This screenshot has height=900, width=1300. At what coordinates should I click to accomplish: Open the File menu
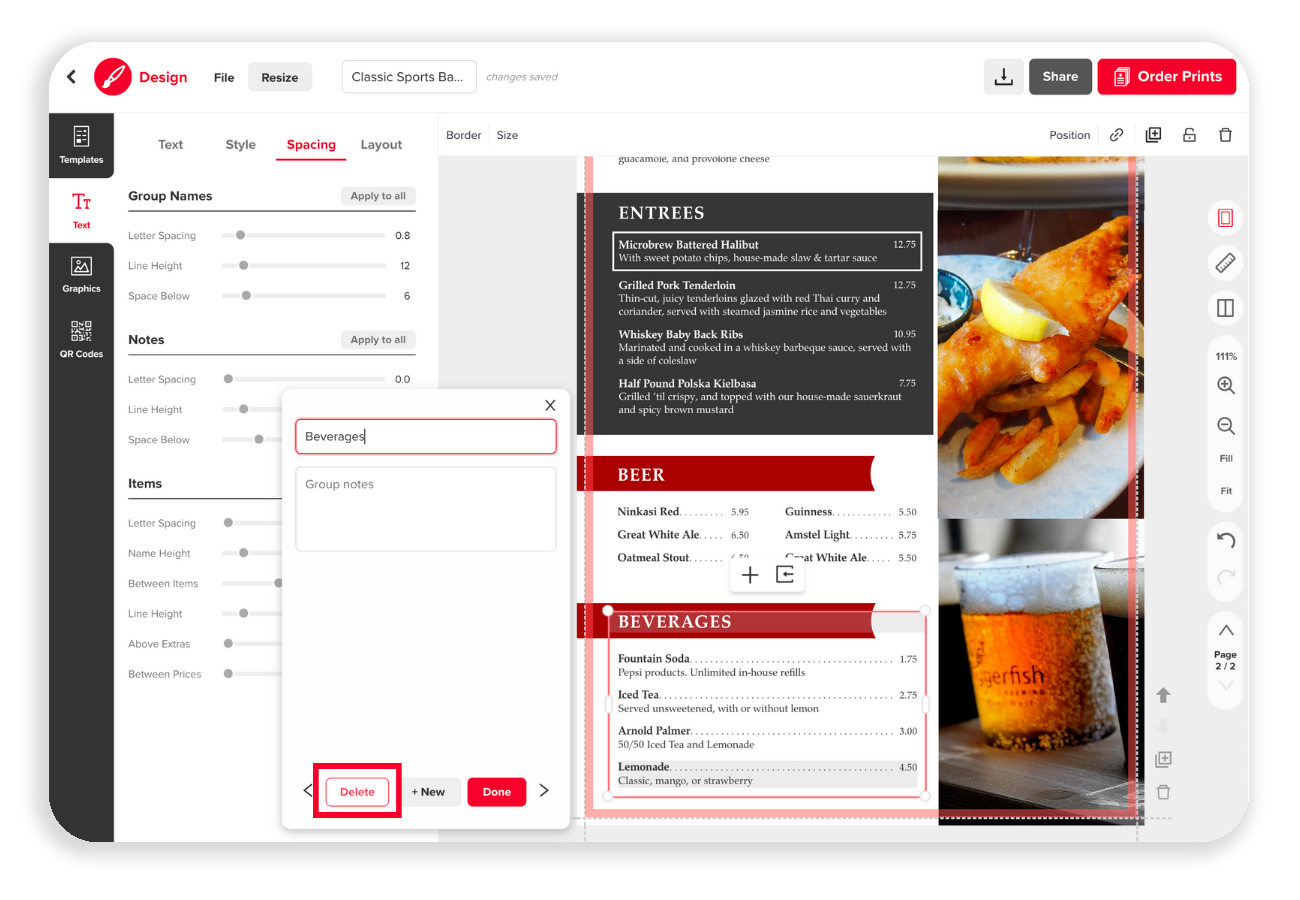[x=224, y=77]
